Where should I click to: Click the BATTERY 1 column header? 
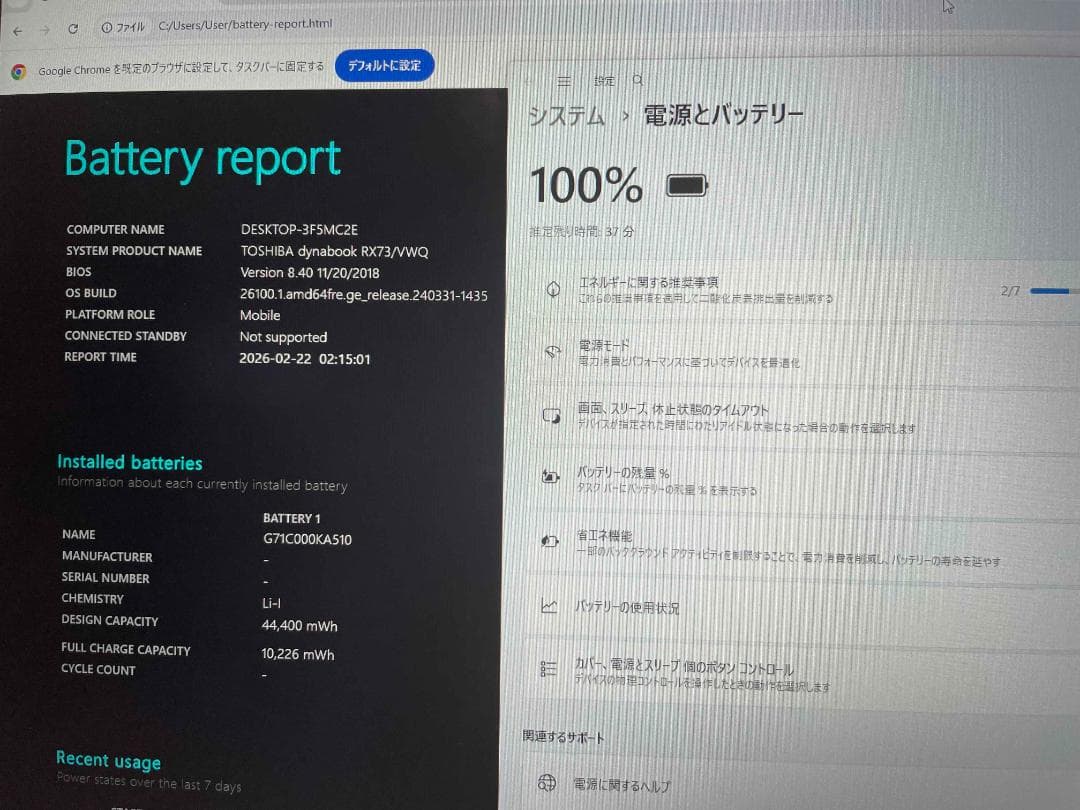pos(291,519)
